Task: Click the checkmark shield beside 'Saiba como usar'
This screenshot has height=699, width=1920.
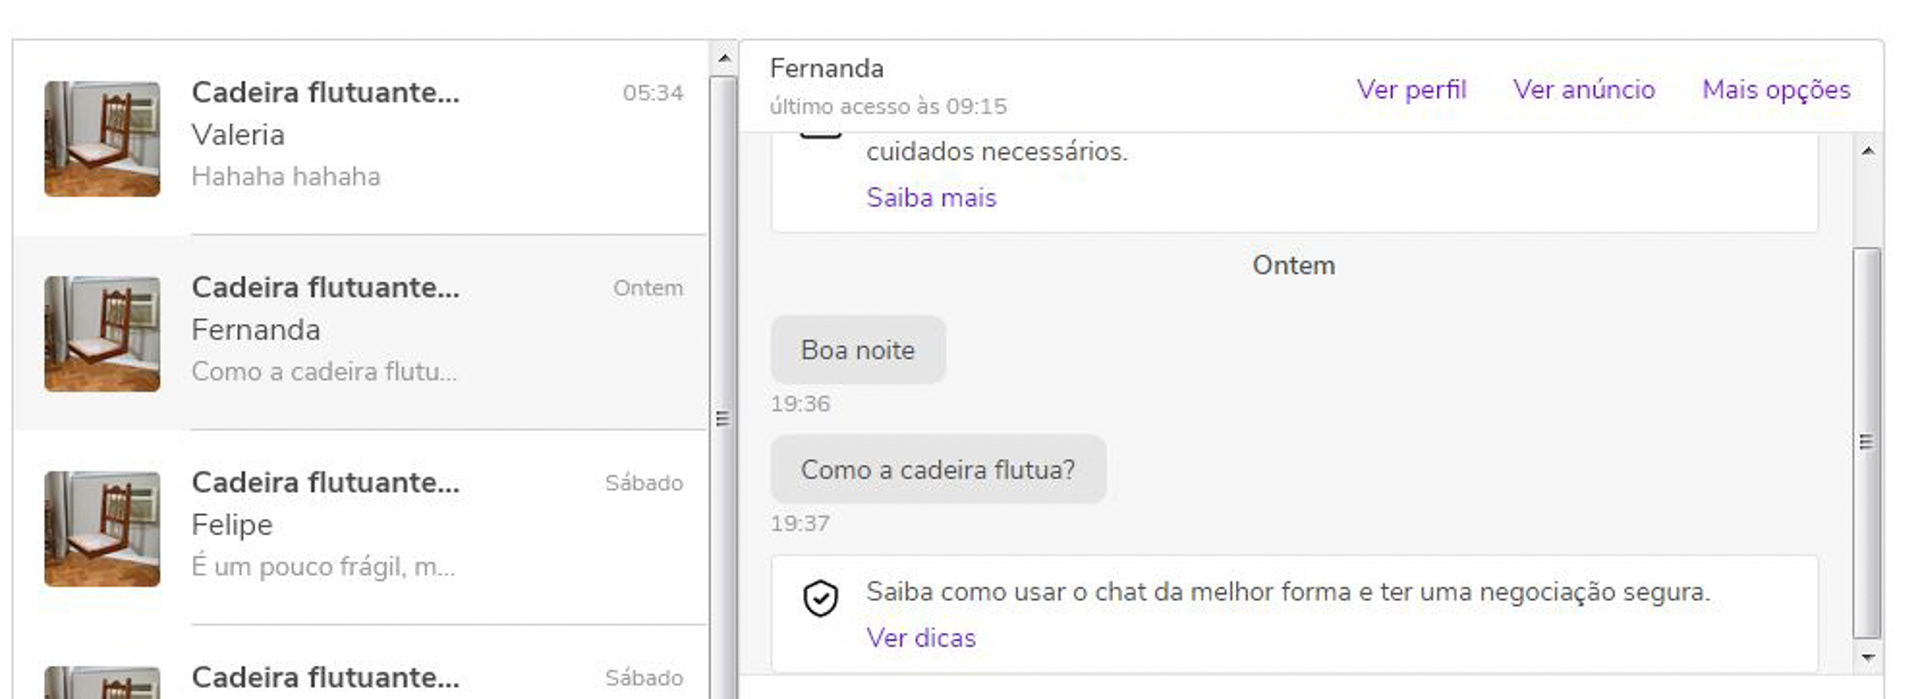Action: click(x=822, y=598)
